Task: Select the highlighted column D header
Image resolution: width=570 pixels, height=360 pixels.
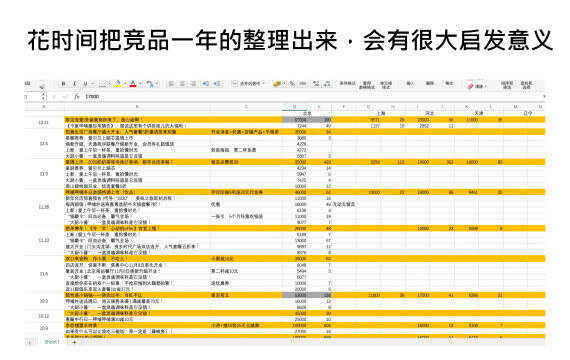Action: [x=294, y=107]
